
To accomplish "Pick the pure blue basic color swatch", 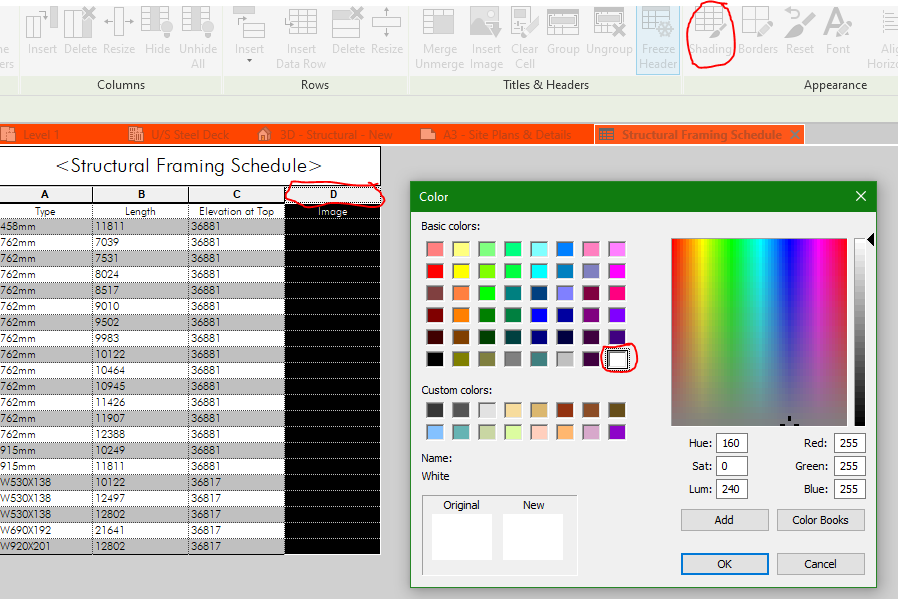I will [x=539, y=315].
